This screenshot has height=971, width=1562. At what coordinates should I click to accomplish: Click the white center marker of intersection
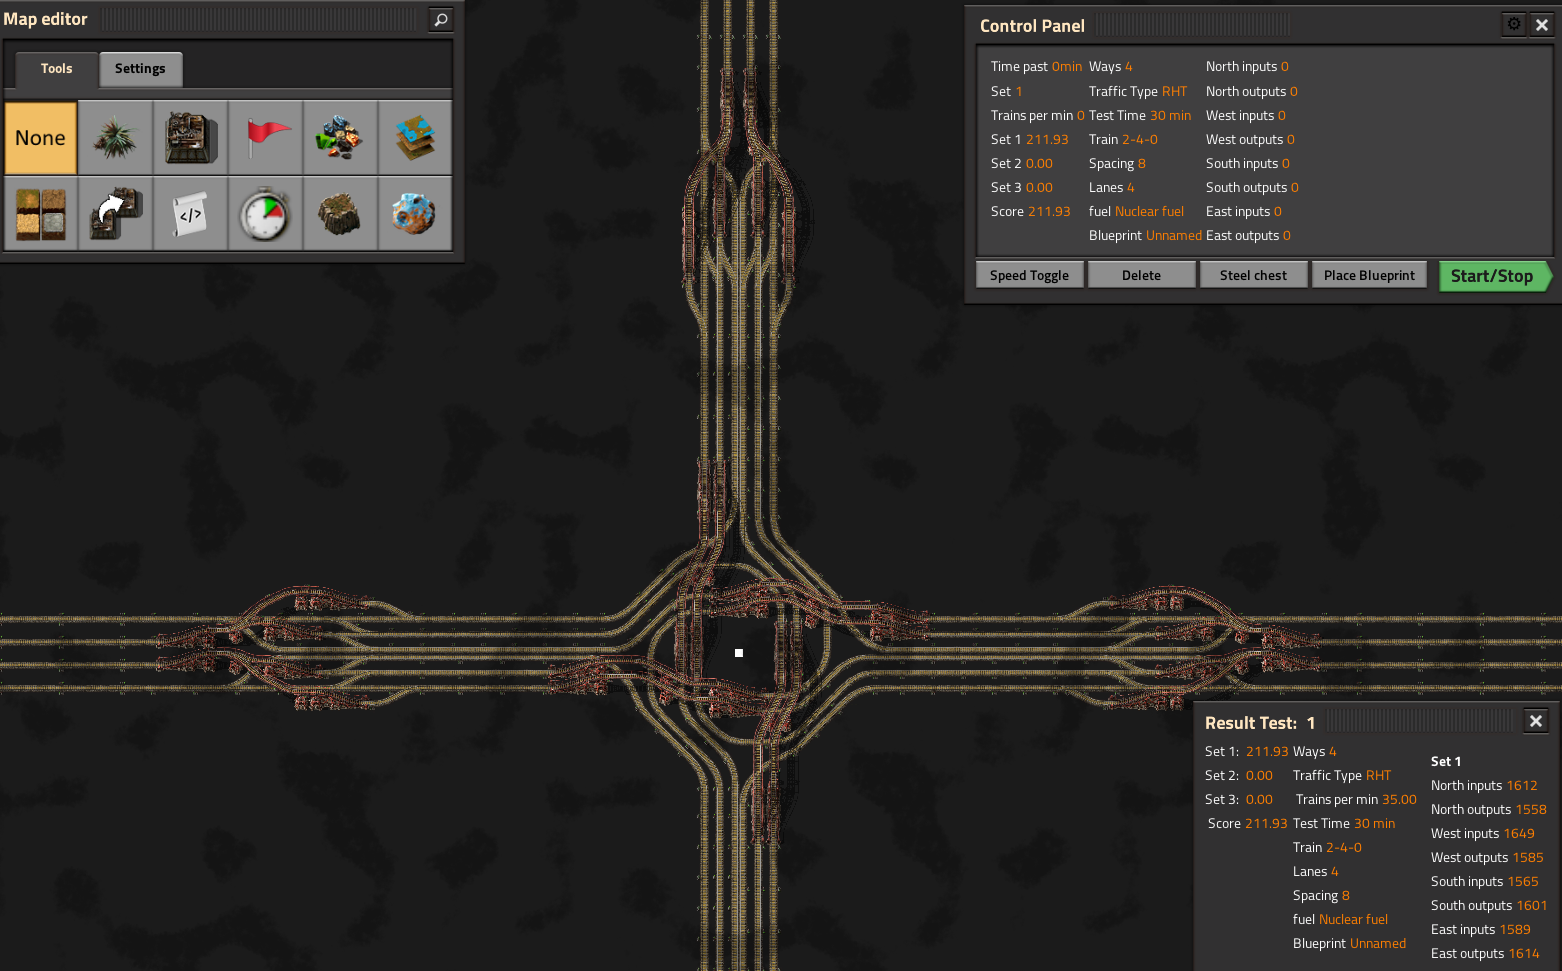[739, 653]
